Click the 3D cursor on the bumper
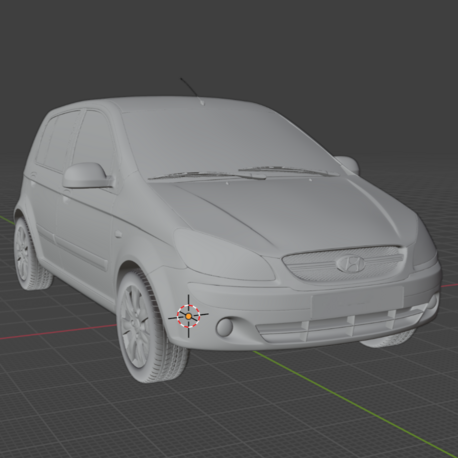Viewport: 458px width, 458px height. pyautogui.click(x=189, y=316)
